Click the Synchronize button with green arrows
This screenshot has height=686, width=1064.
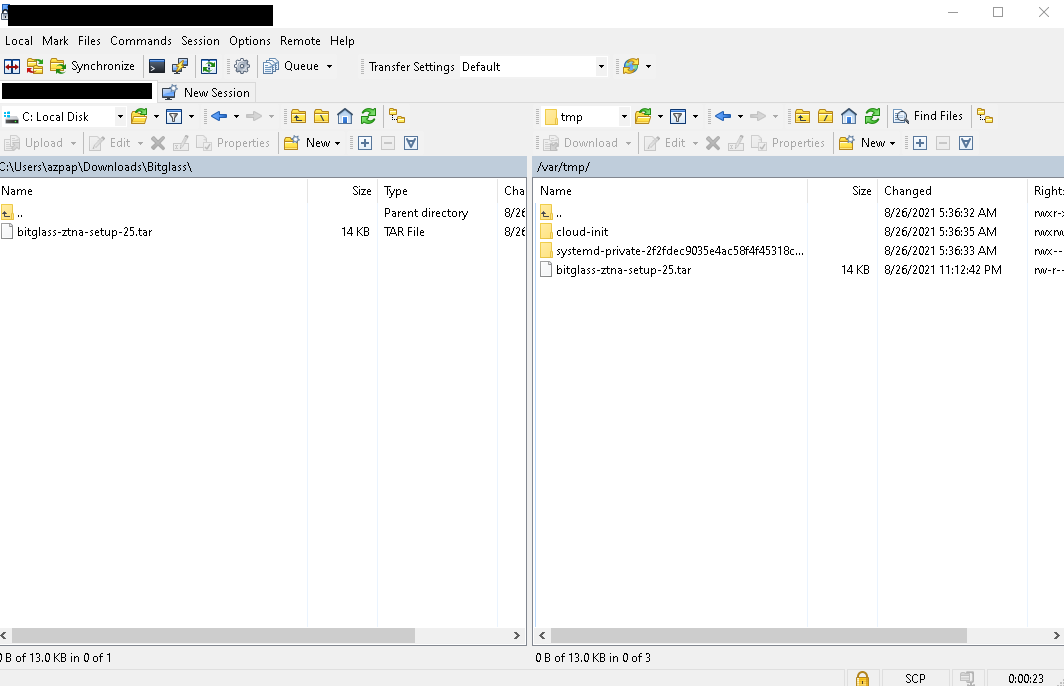[92, 66]
